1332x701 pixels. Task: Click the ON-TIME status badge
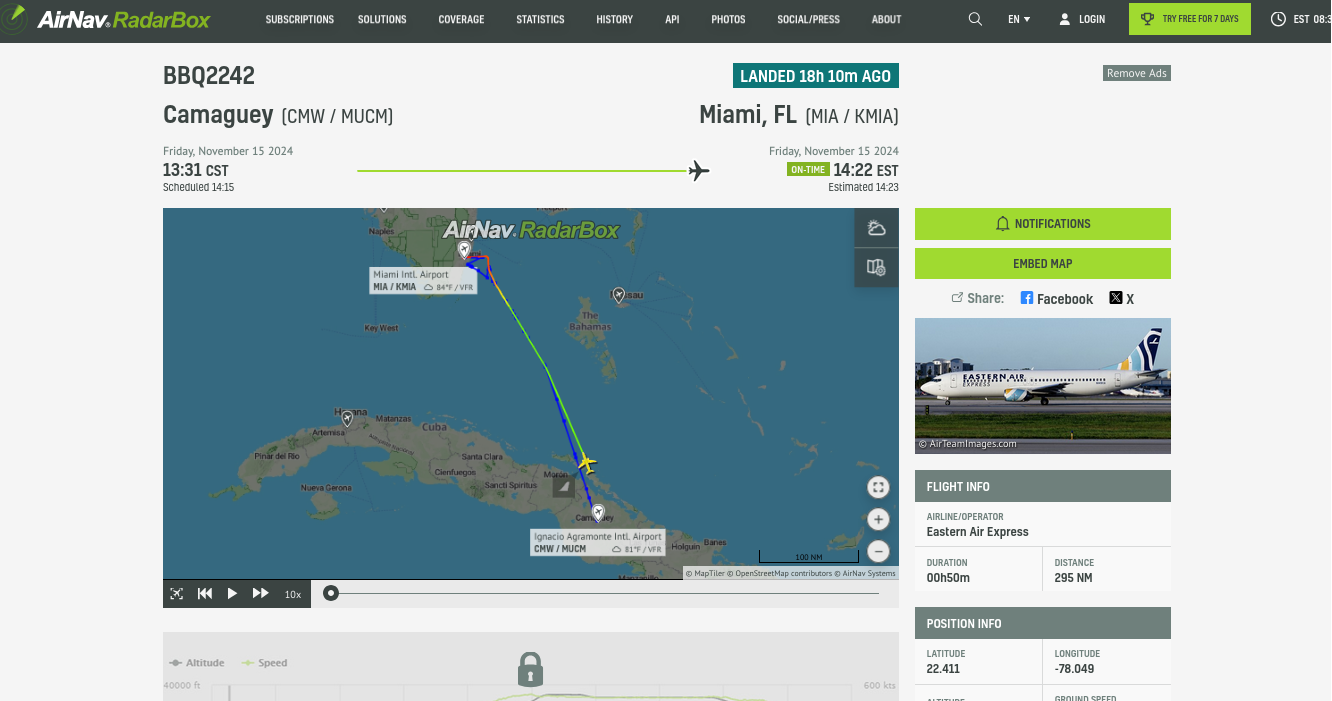click(808, 170)
